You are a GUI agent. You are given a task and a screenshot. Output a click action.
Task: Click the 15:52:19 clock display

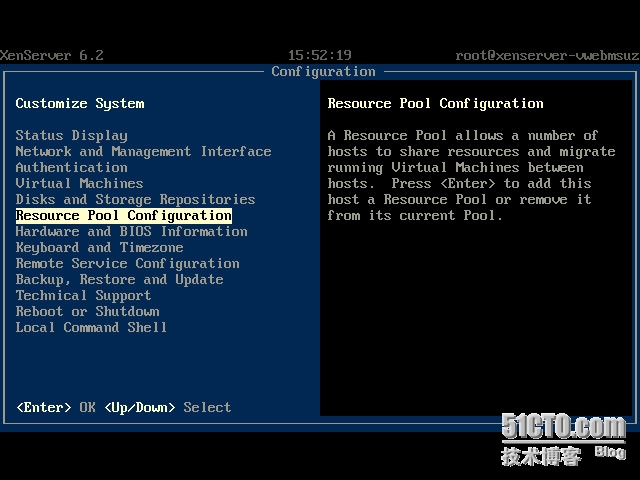(x=320, y=56)
